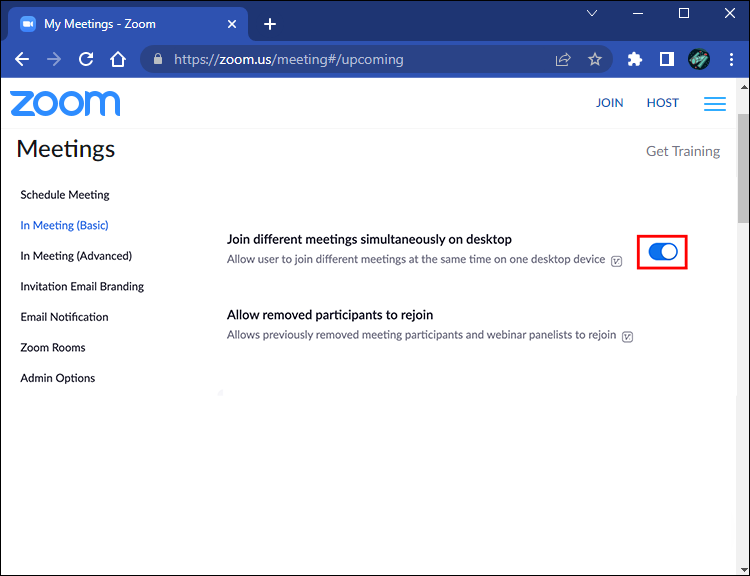Viewport: 750px width, 576px height.
Task: Click the HOST link in the header
Action: (x=662, y=103)
